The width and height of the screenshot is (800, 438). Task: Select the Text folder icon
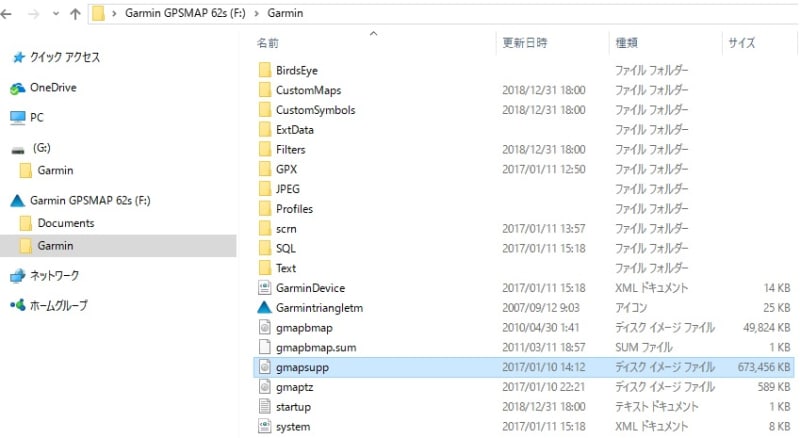click(x=265, y=268)
